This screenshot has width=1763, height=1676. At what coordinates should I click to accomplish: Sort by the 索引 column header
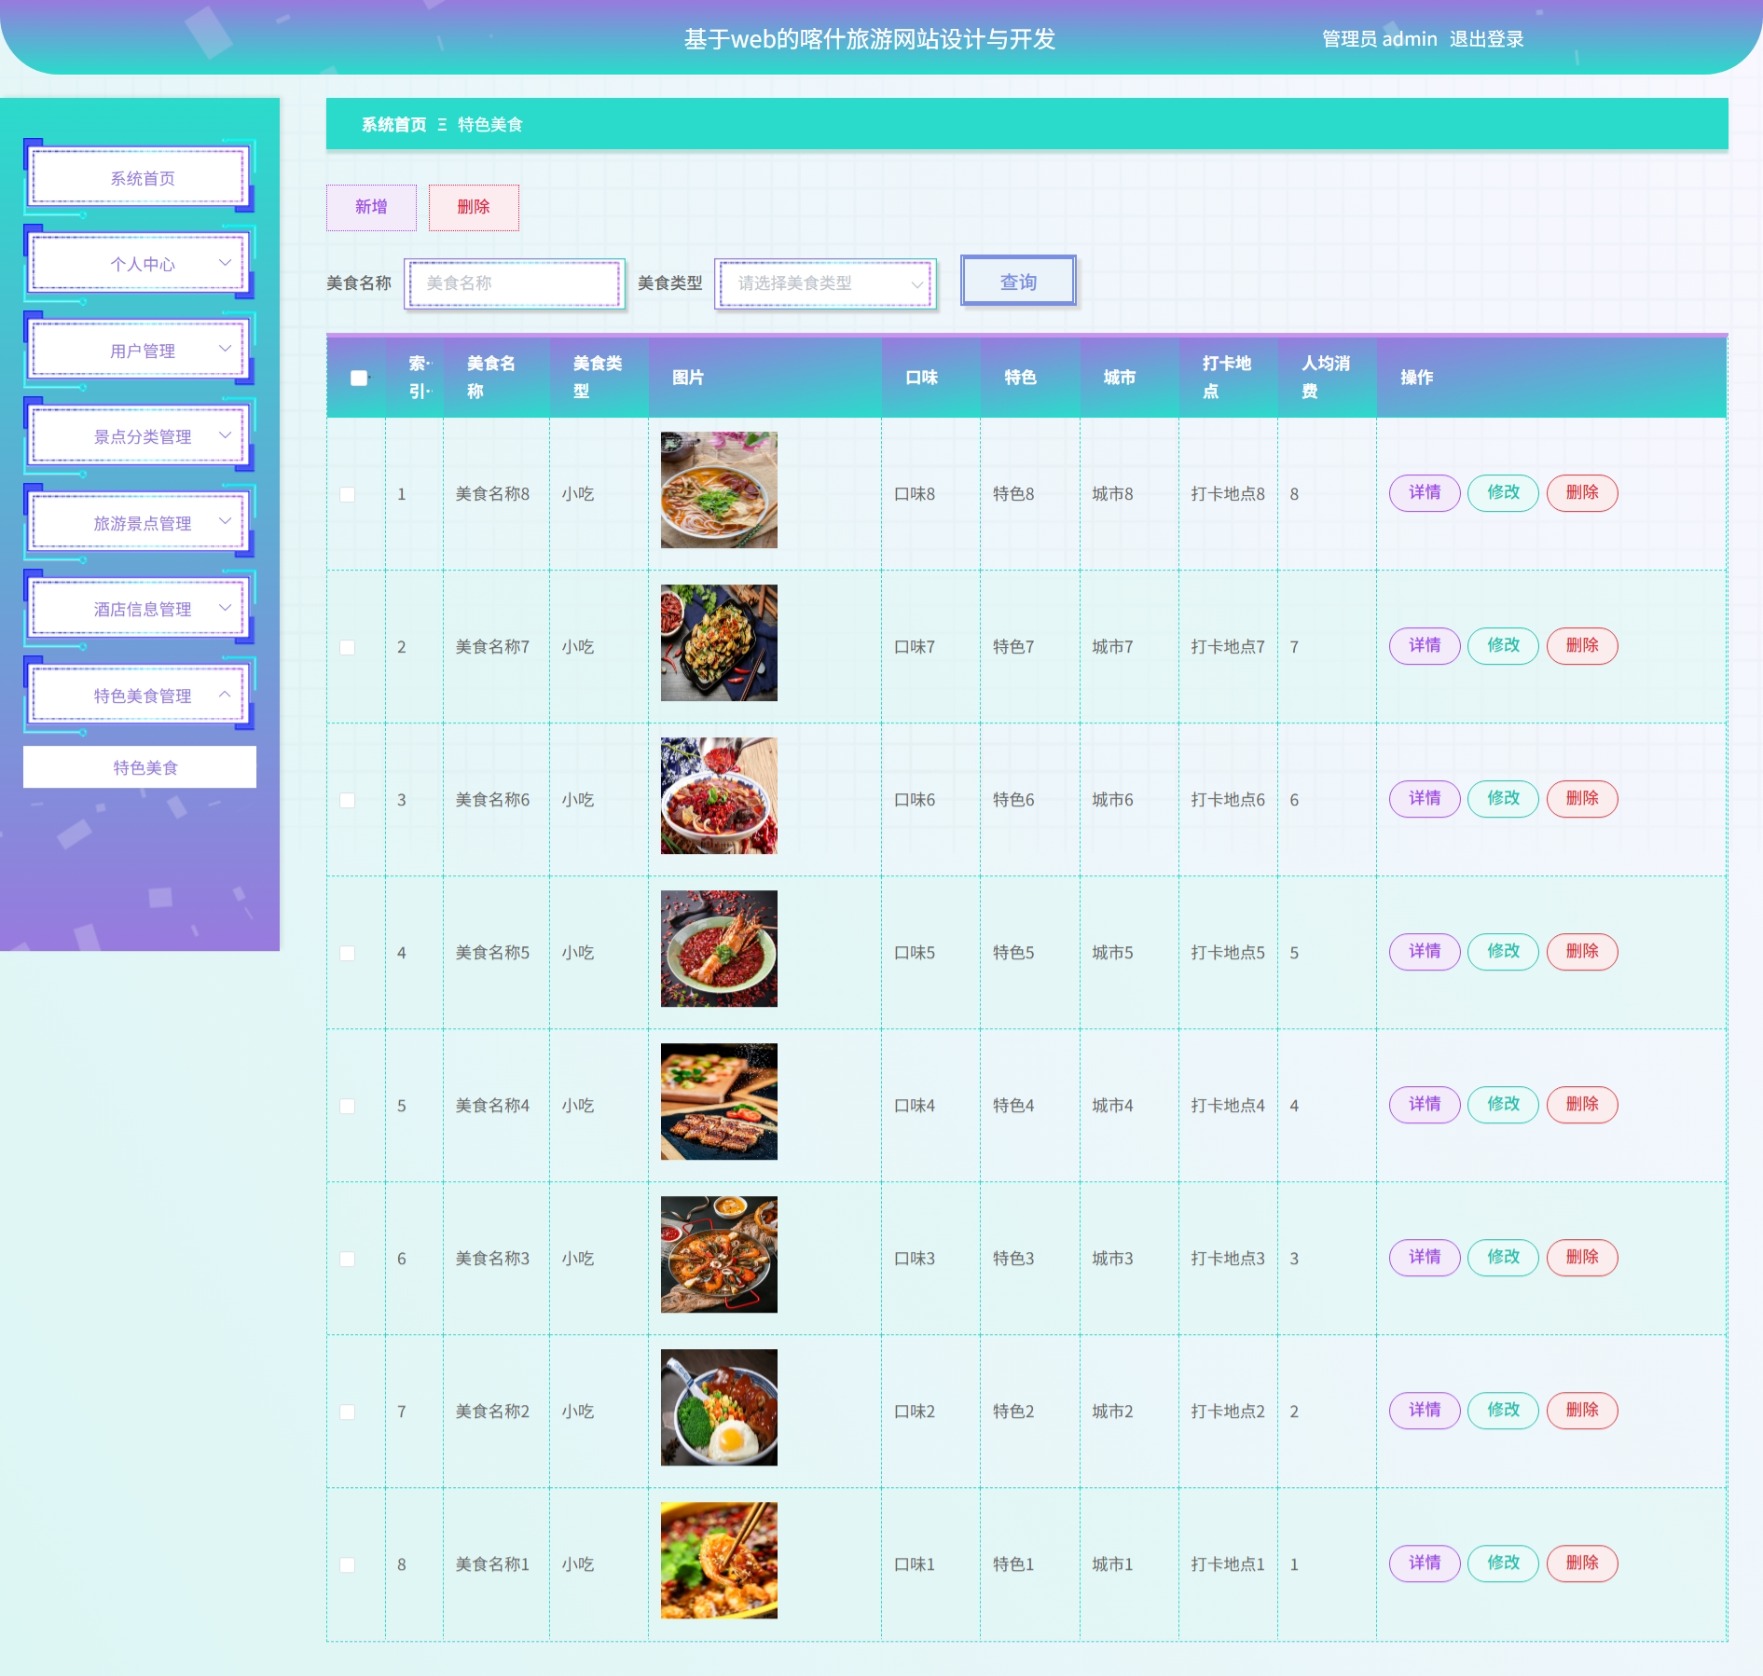point(419,377)
